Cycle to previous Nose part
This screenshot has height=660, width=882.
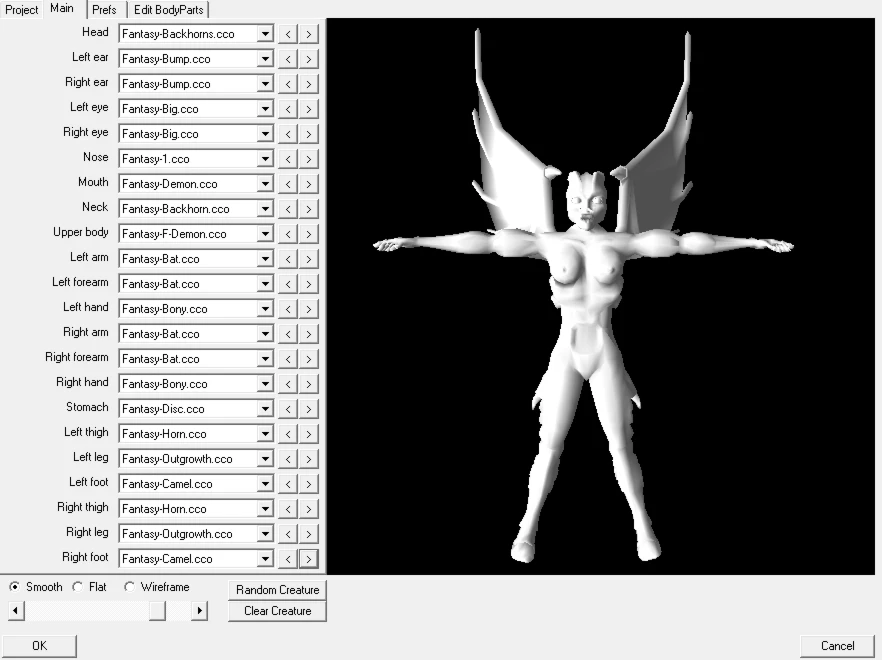coord(287,159)
